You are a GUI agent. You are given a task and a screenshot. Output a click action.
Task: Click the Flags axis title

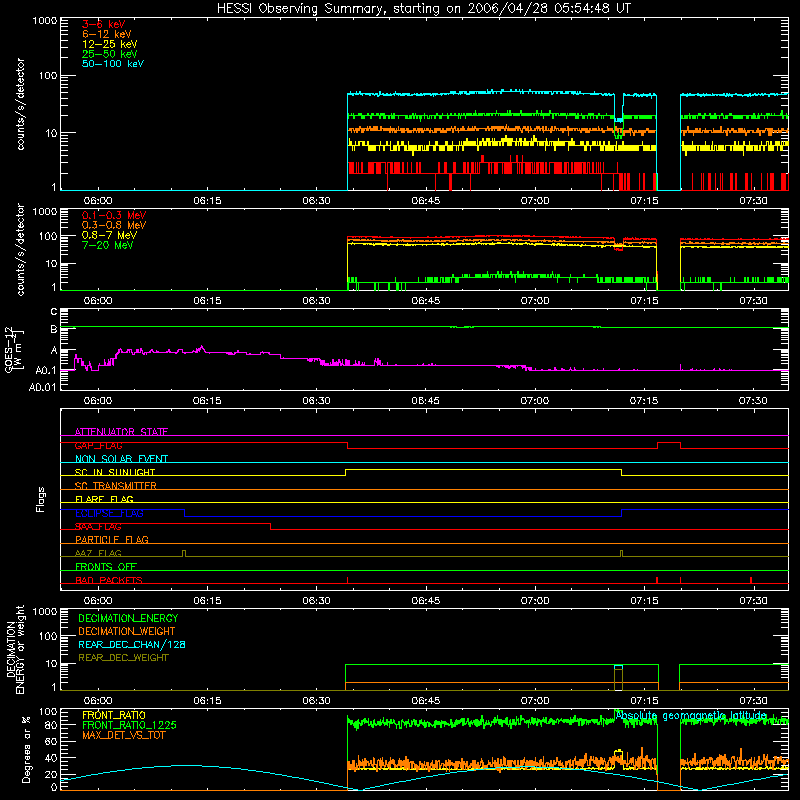tap(41, 499)
